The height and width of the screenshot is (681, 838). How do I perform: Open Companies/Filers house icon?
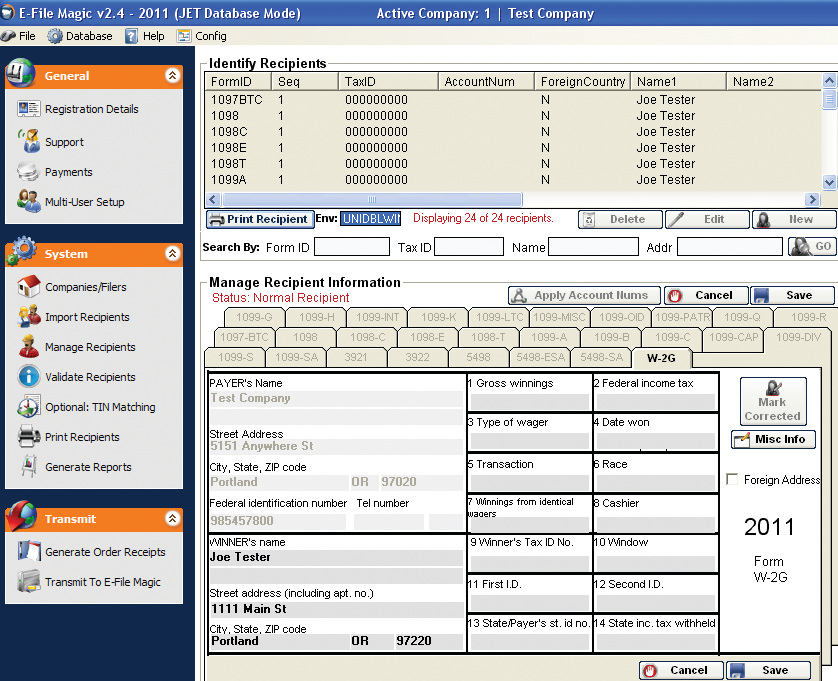point(28,287)
